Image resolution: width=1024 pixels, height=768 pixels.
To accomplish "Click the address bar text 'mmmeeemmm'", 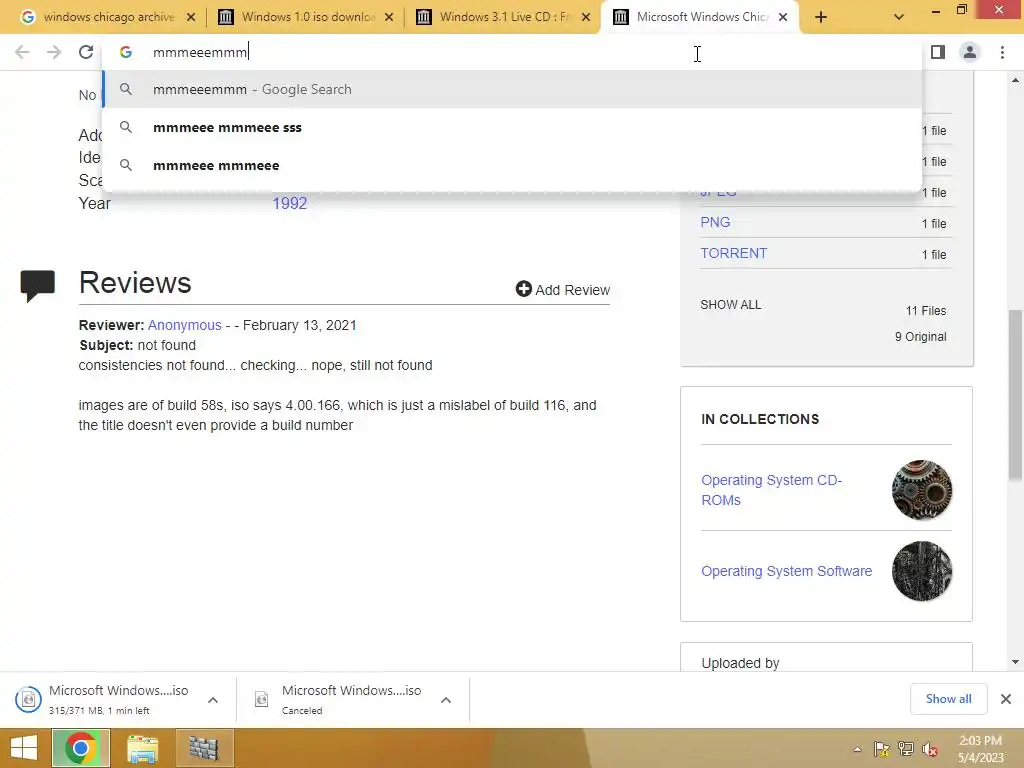I will [x=200, y=52].
